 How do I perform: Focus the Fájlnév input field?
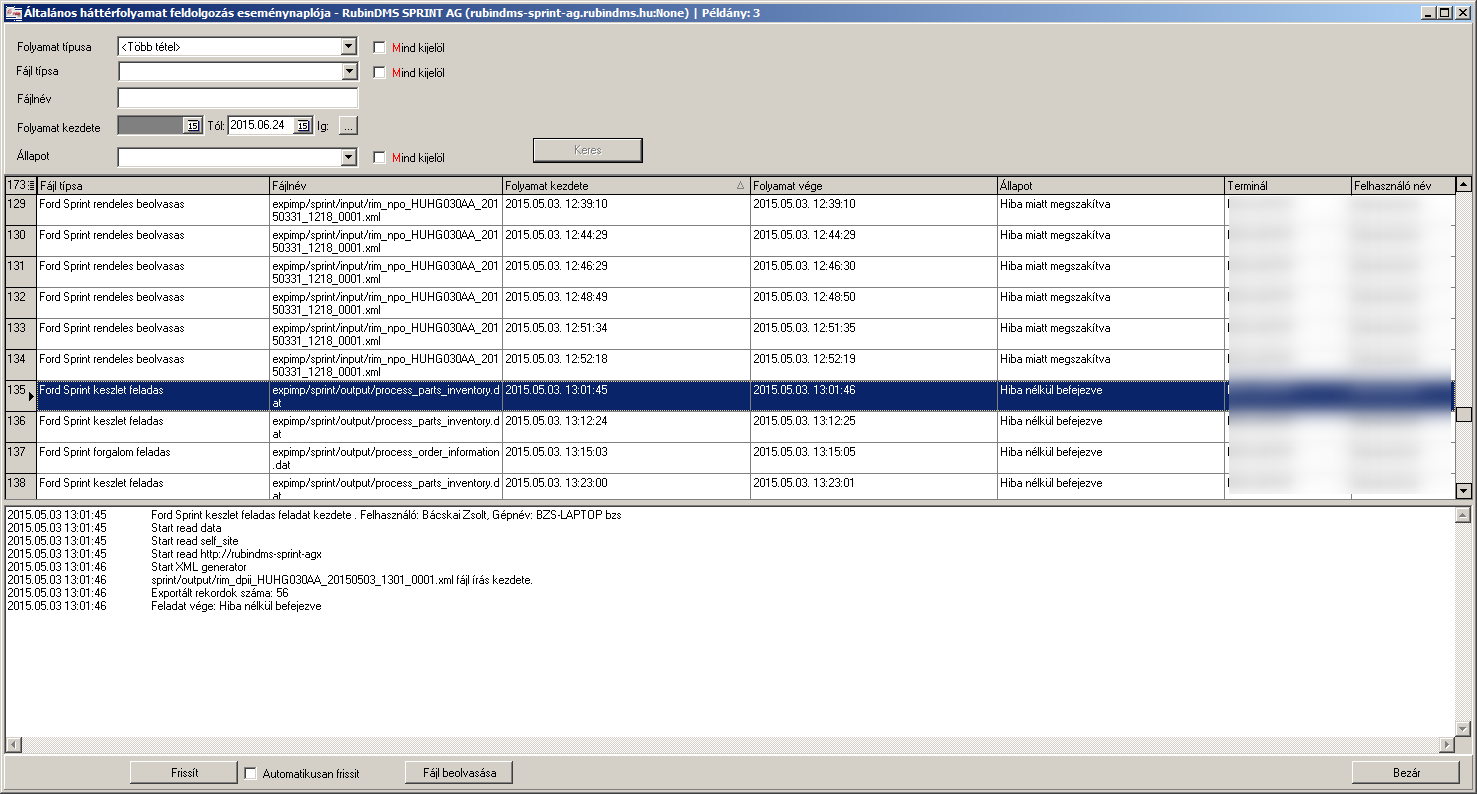(x=238, y=98)
